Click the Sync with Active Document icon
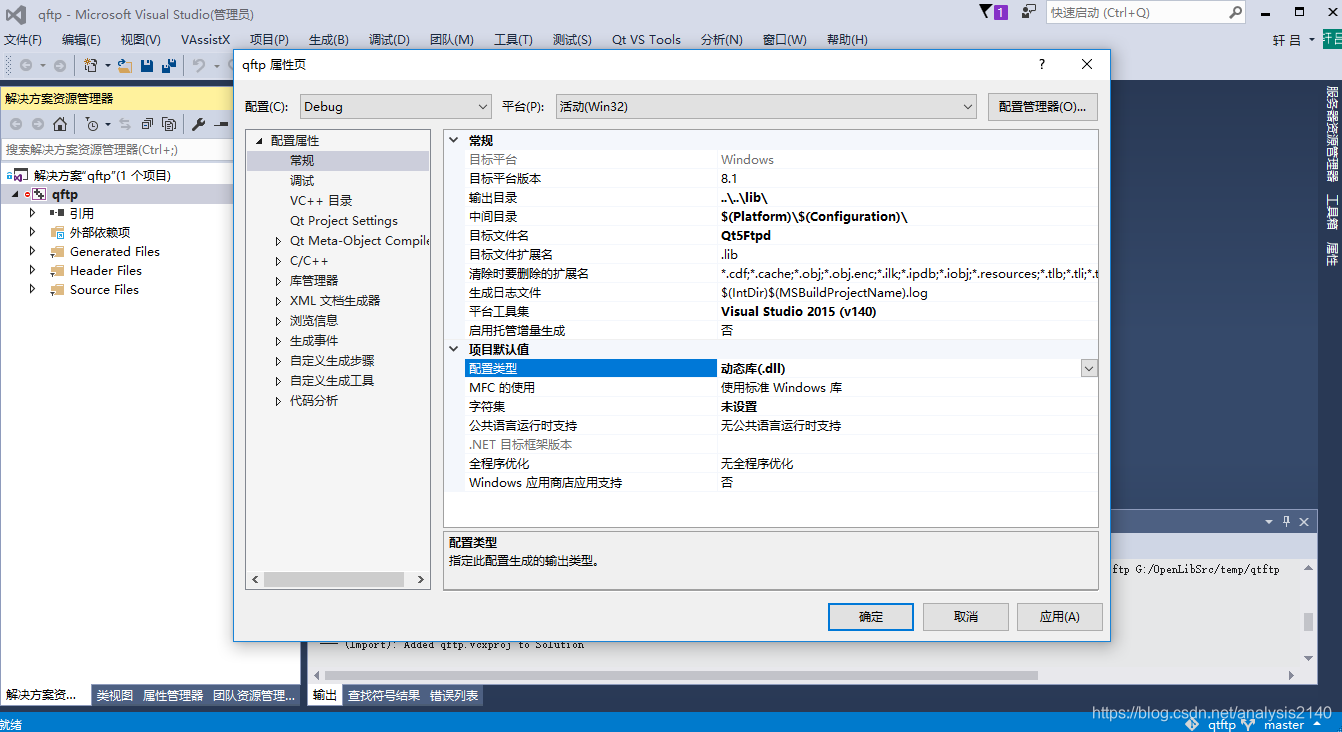This screenshot has width=1342, height=732. (x=125, y=124)
